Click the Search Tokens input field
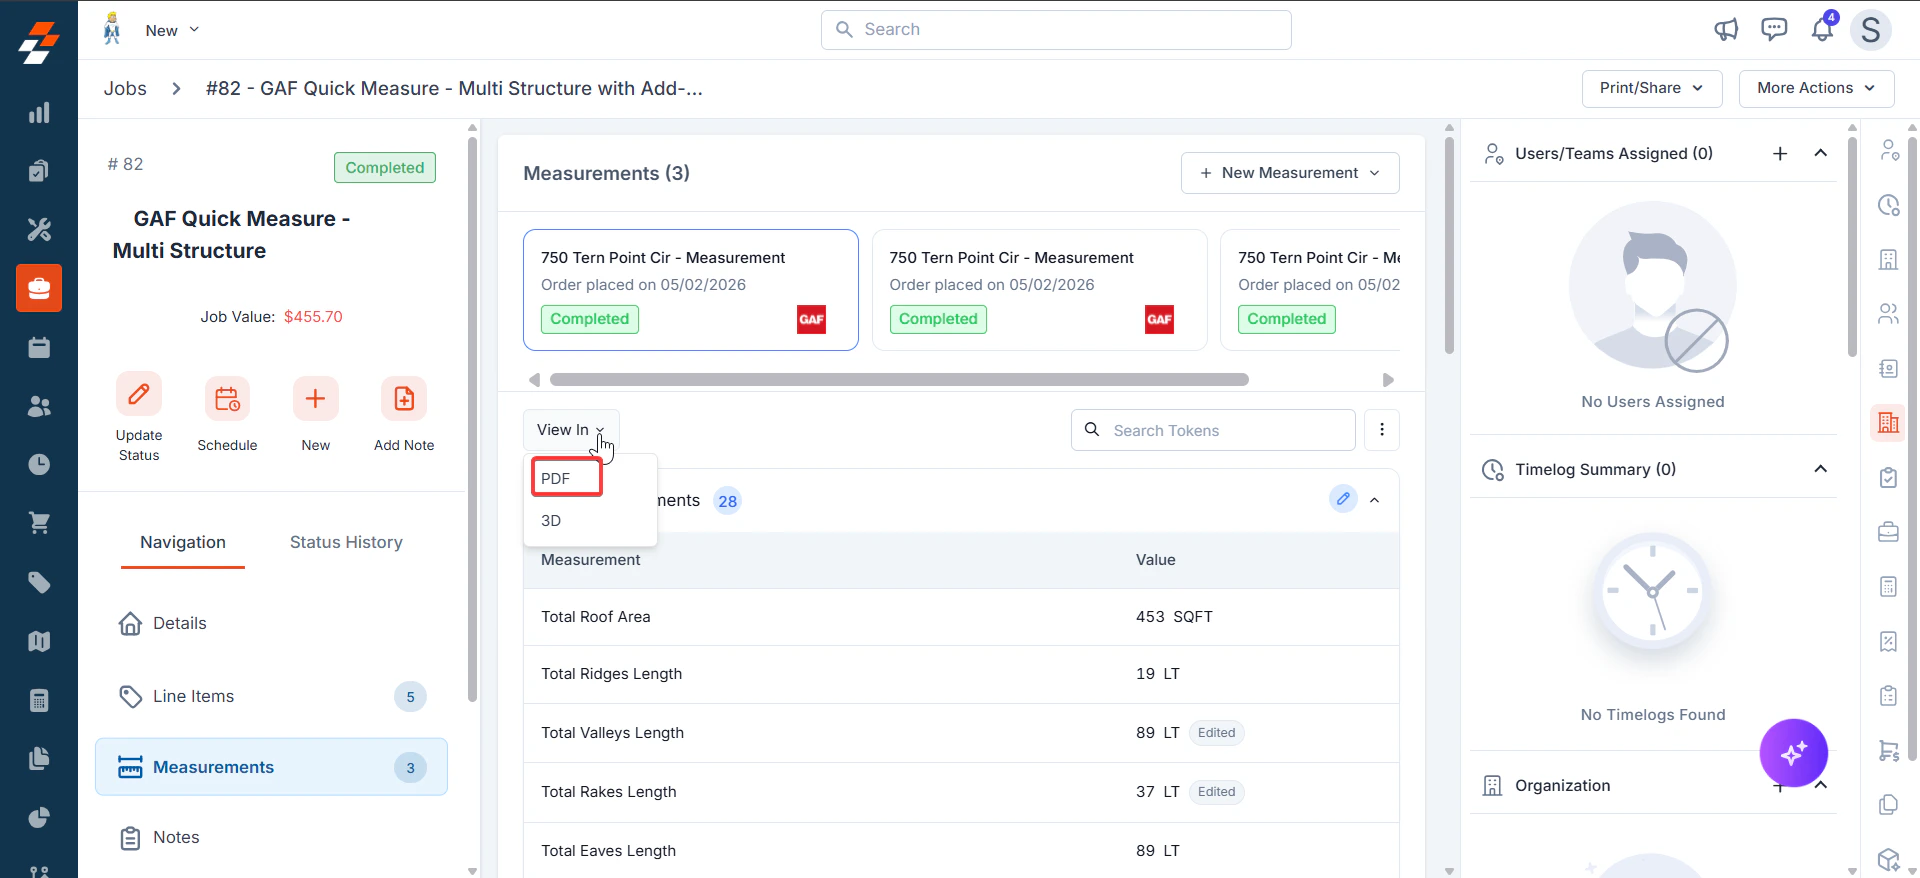1920x878 pixels. click(1213, 430)
